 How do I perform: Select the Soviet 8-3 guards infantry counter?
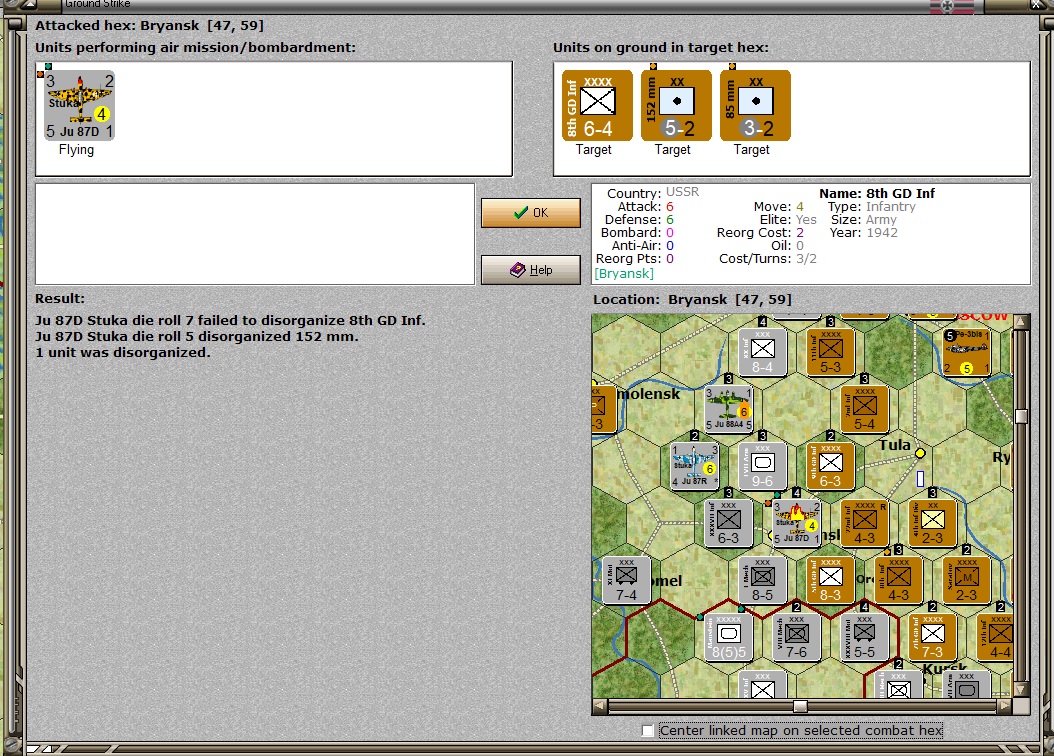click(830, 579)
